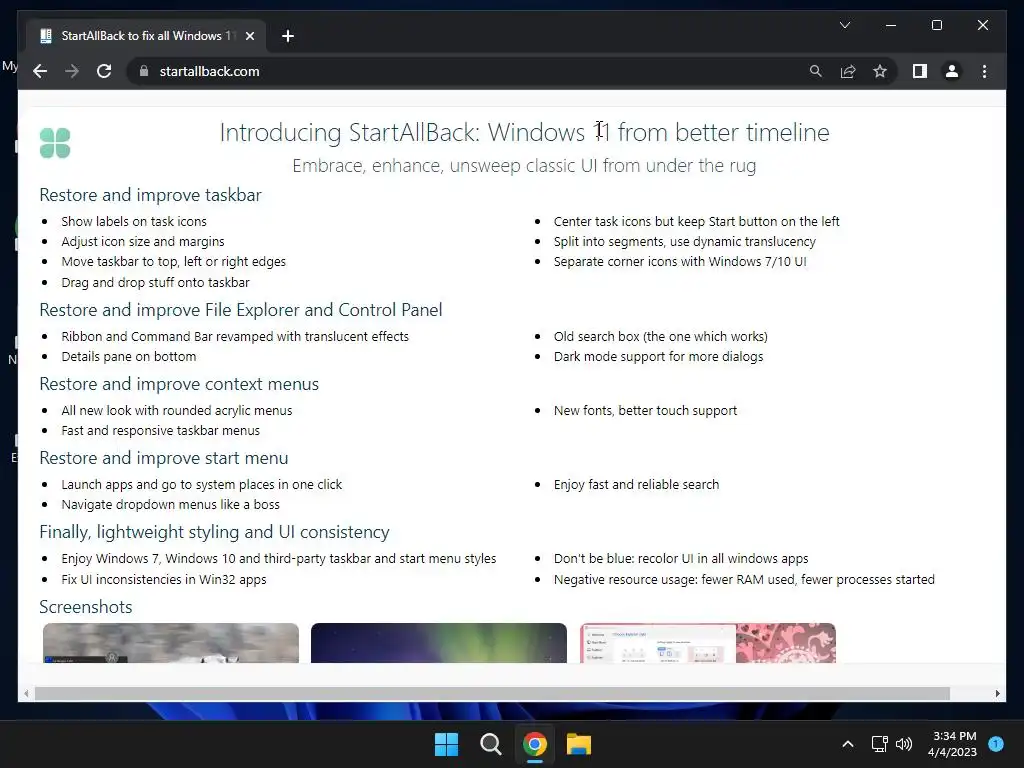Click 'Fix UI inconsistencies in Win32 apps'
This screenshot has height=768, width=1024.
pyautogui.click(x=164, y=579)
